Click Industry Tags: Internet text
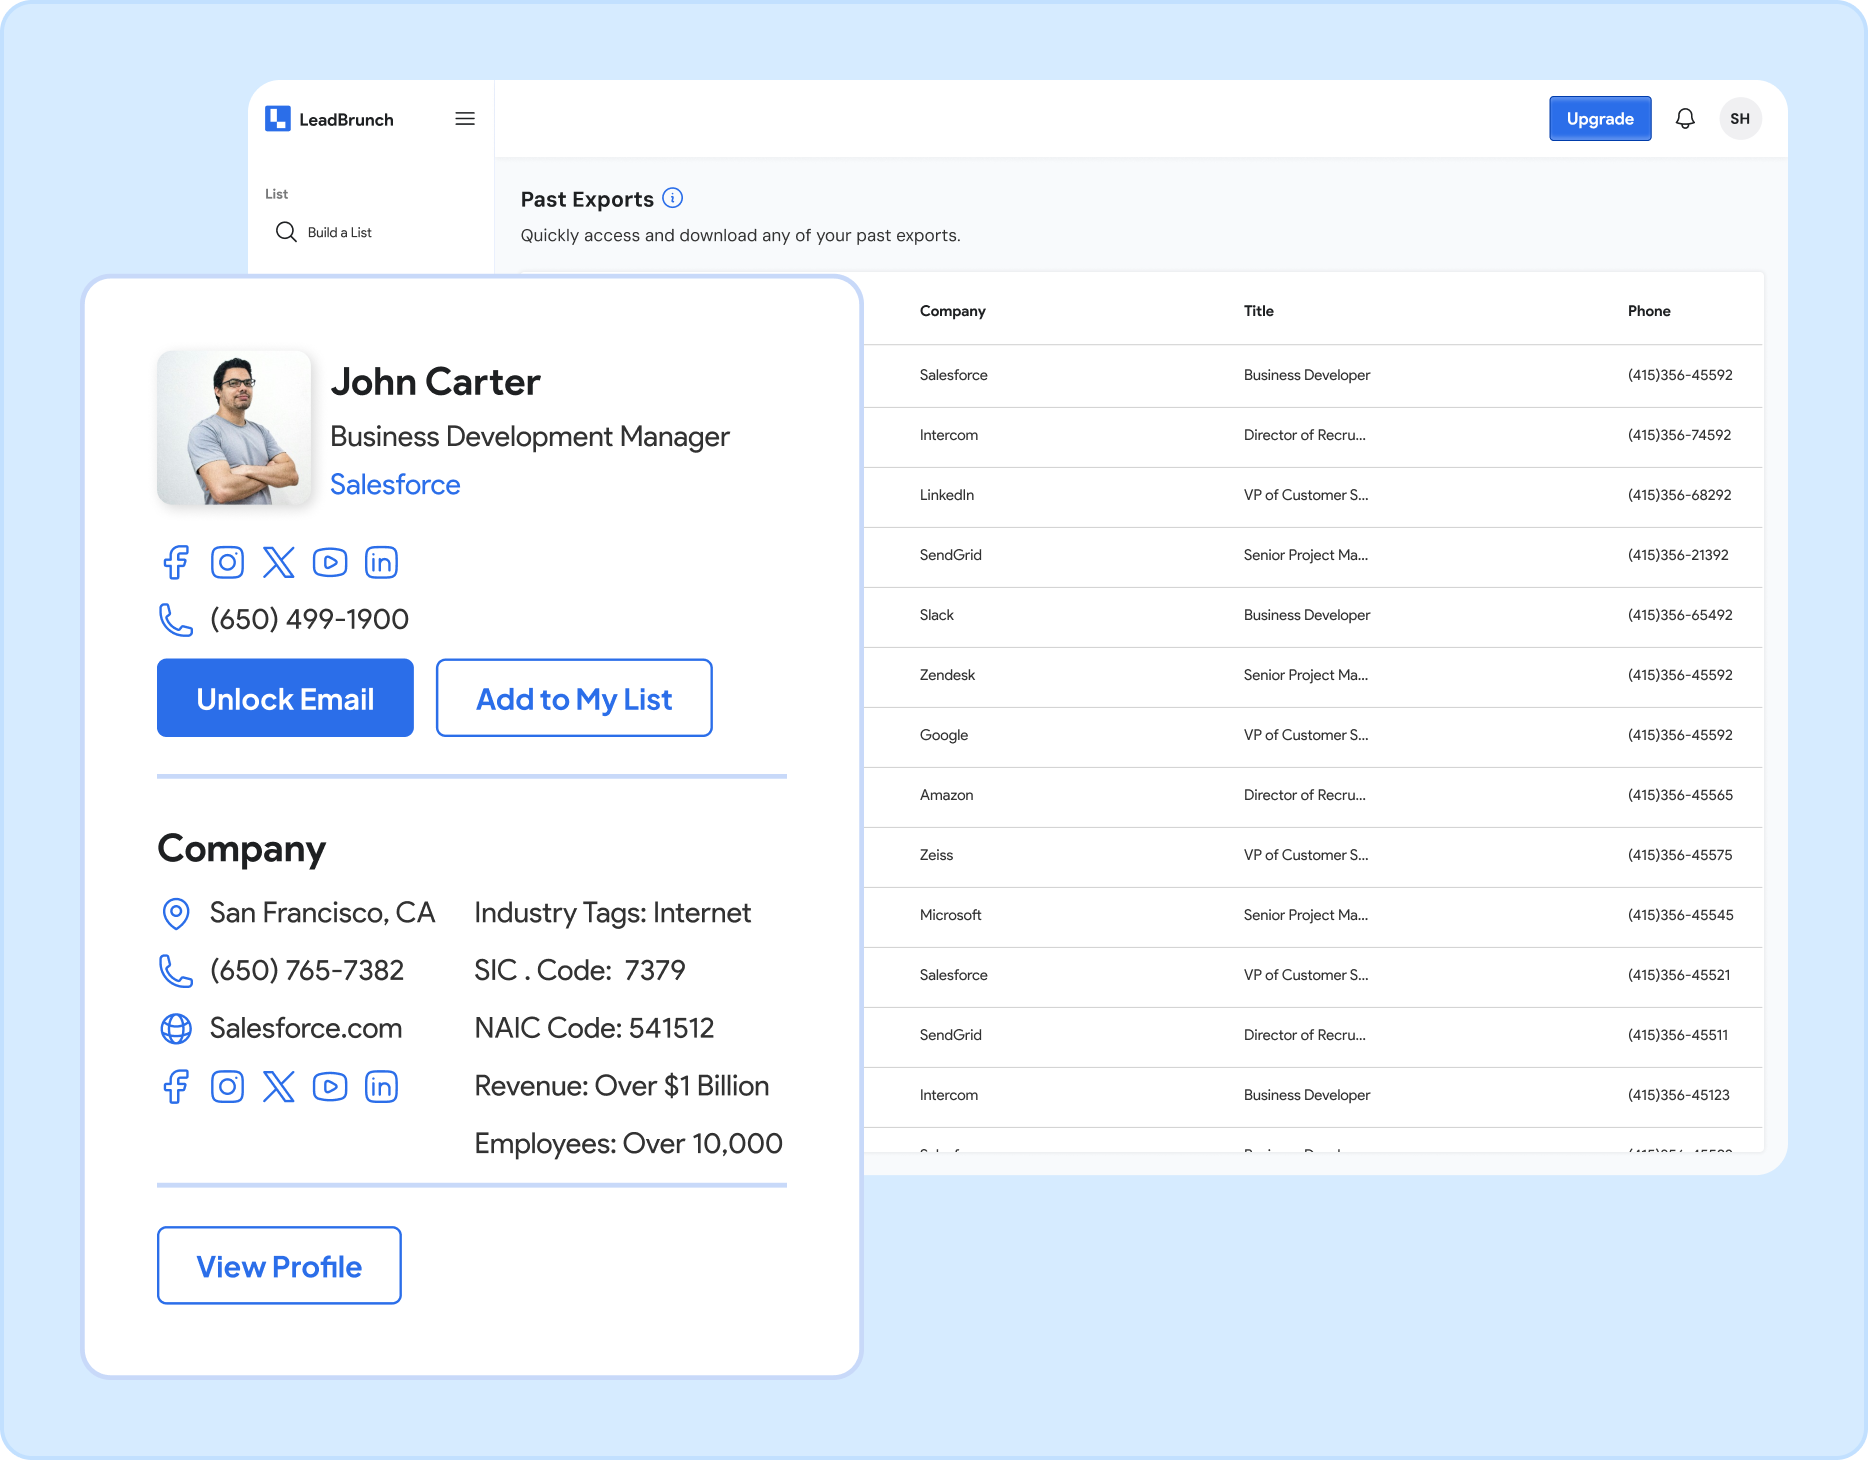Image resolution: width=1868 pixels, height=1460 pixels. 612,913
